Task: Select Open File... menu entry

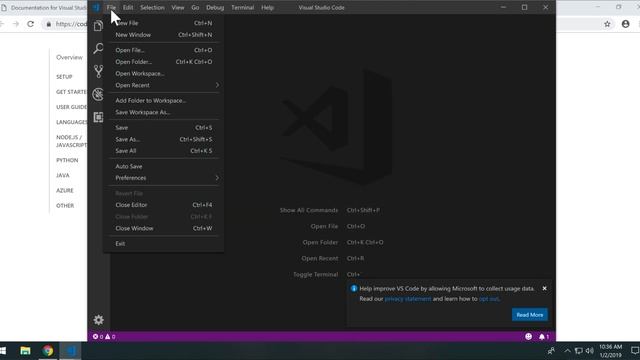Action: [163, 50]
